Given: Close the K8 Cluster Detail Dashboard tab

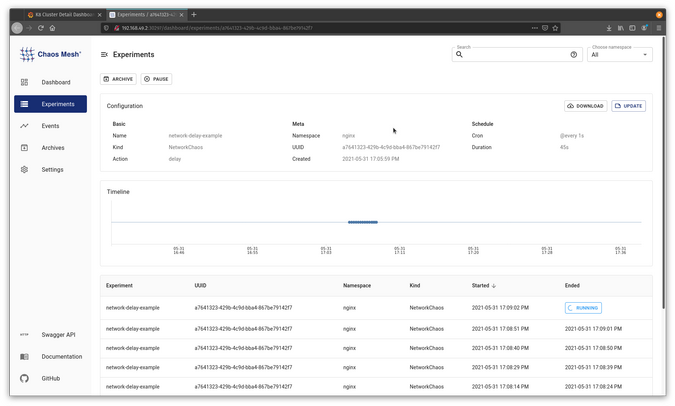Looking at the screenshot, I should (99, 15).
